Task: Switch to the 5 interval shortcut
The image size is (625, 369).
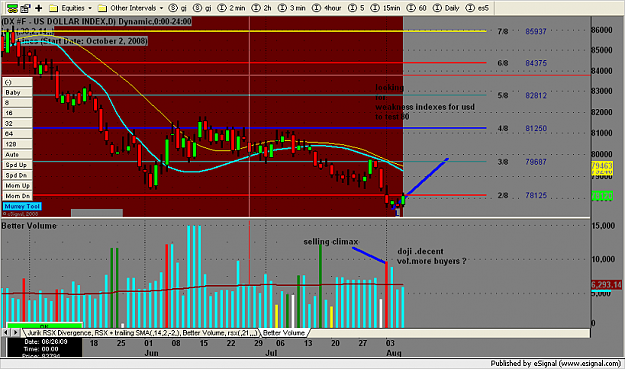Action: [x=356, y=8]
